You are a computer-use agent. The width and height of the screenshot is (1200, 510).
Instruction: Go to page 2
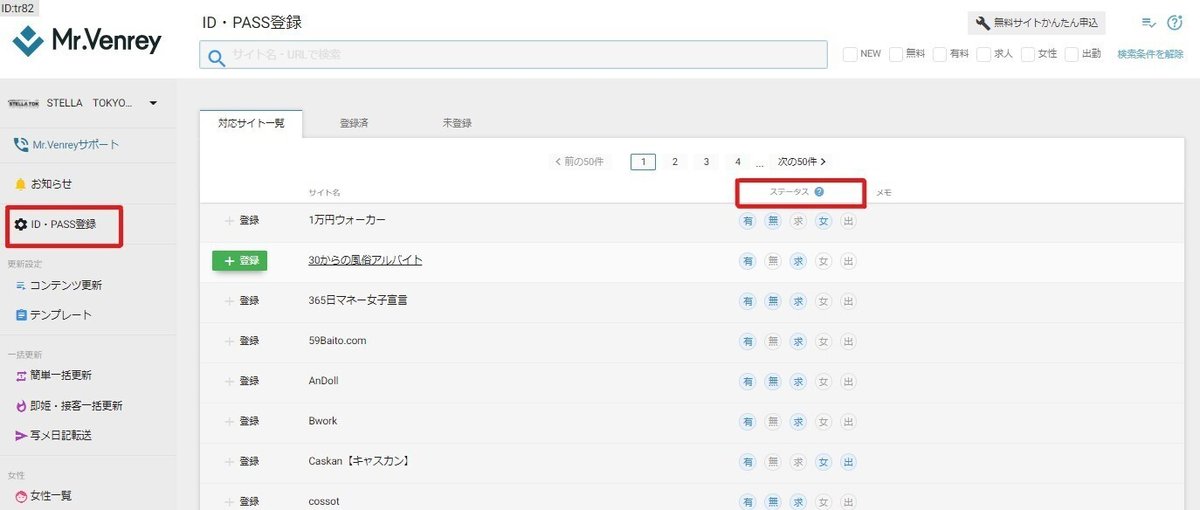pyautogui.click(x=675, y=162)
